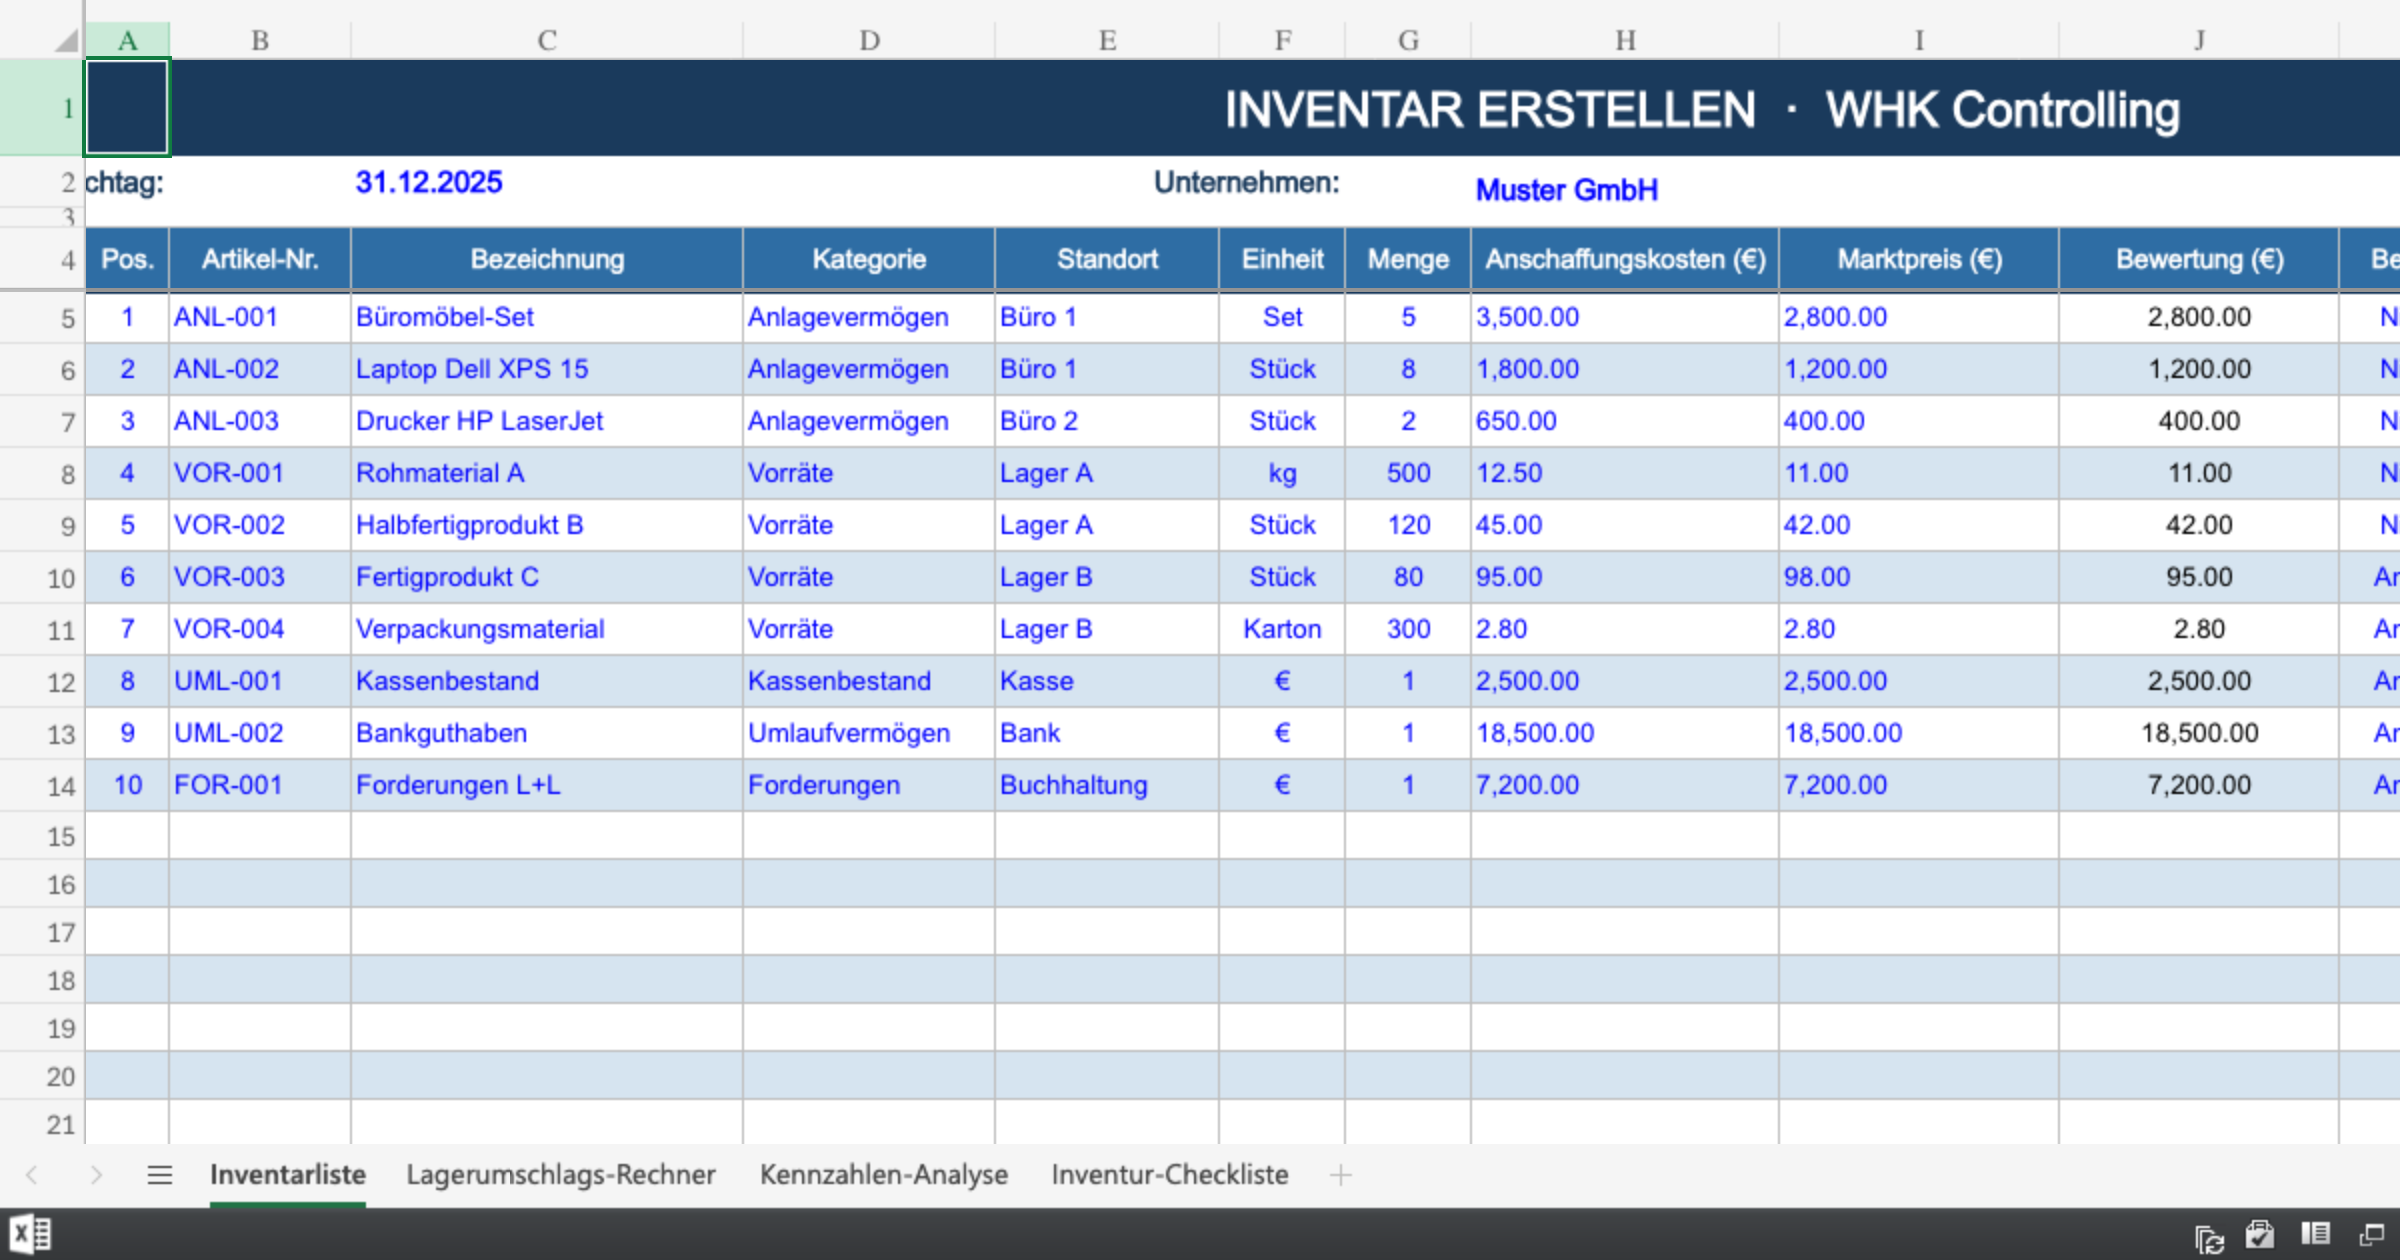This screenshot has height=1260, width=2400.
Task: Select the Muster GmbH cell
Action: (1567, 189)
